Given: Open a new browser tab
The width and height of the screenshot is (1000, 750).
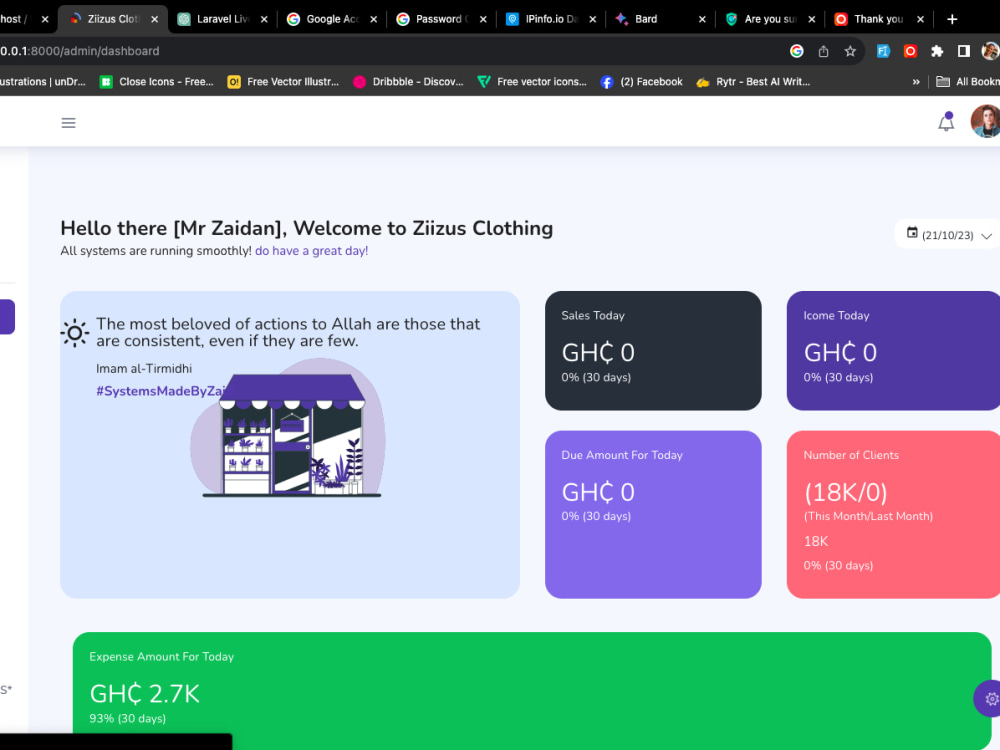Looking at the screenshot, I should click(x=952, y=19).
